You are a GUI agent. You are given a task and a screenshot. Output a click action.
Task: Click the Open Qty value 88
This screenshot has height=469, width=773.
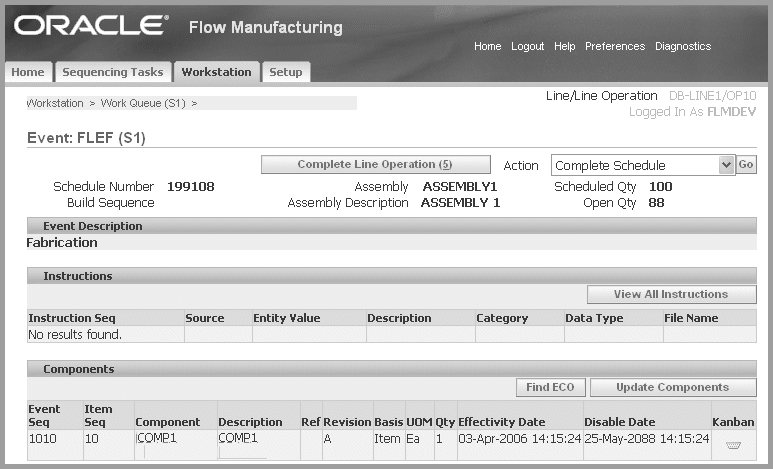coord(656,203)
